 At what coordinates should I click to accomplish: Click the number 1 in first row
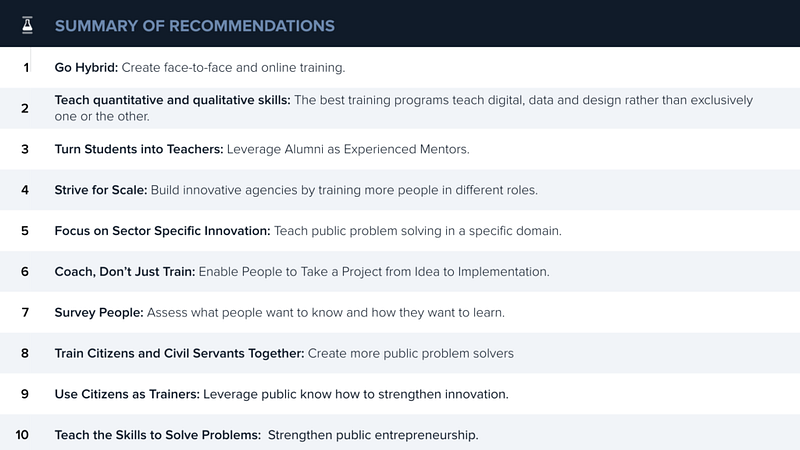(26, 67)
